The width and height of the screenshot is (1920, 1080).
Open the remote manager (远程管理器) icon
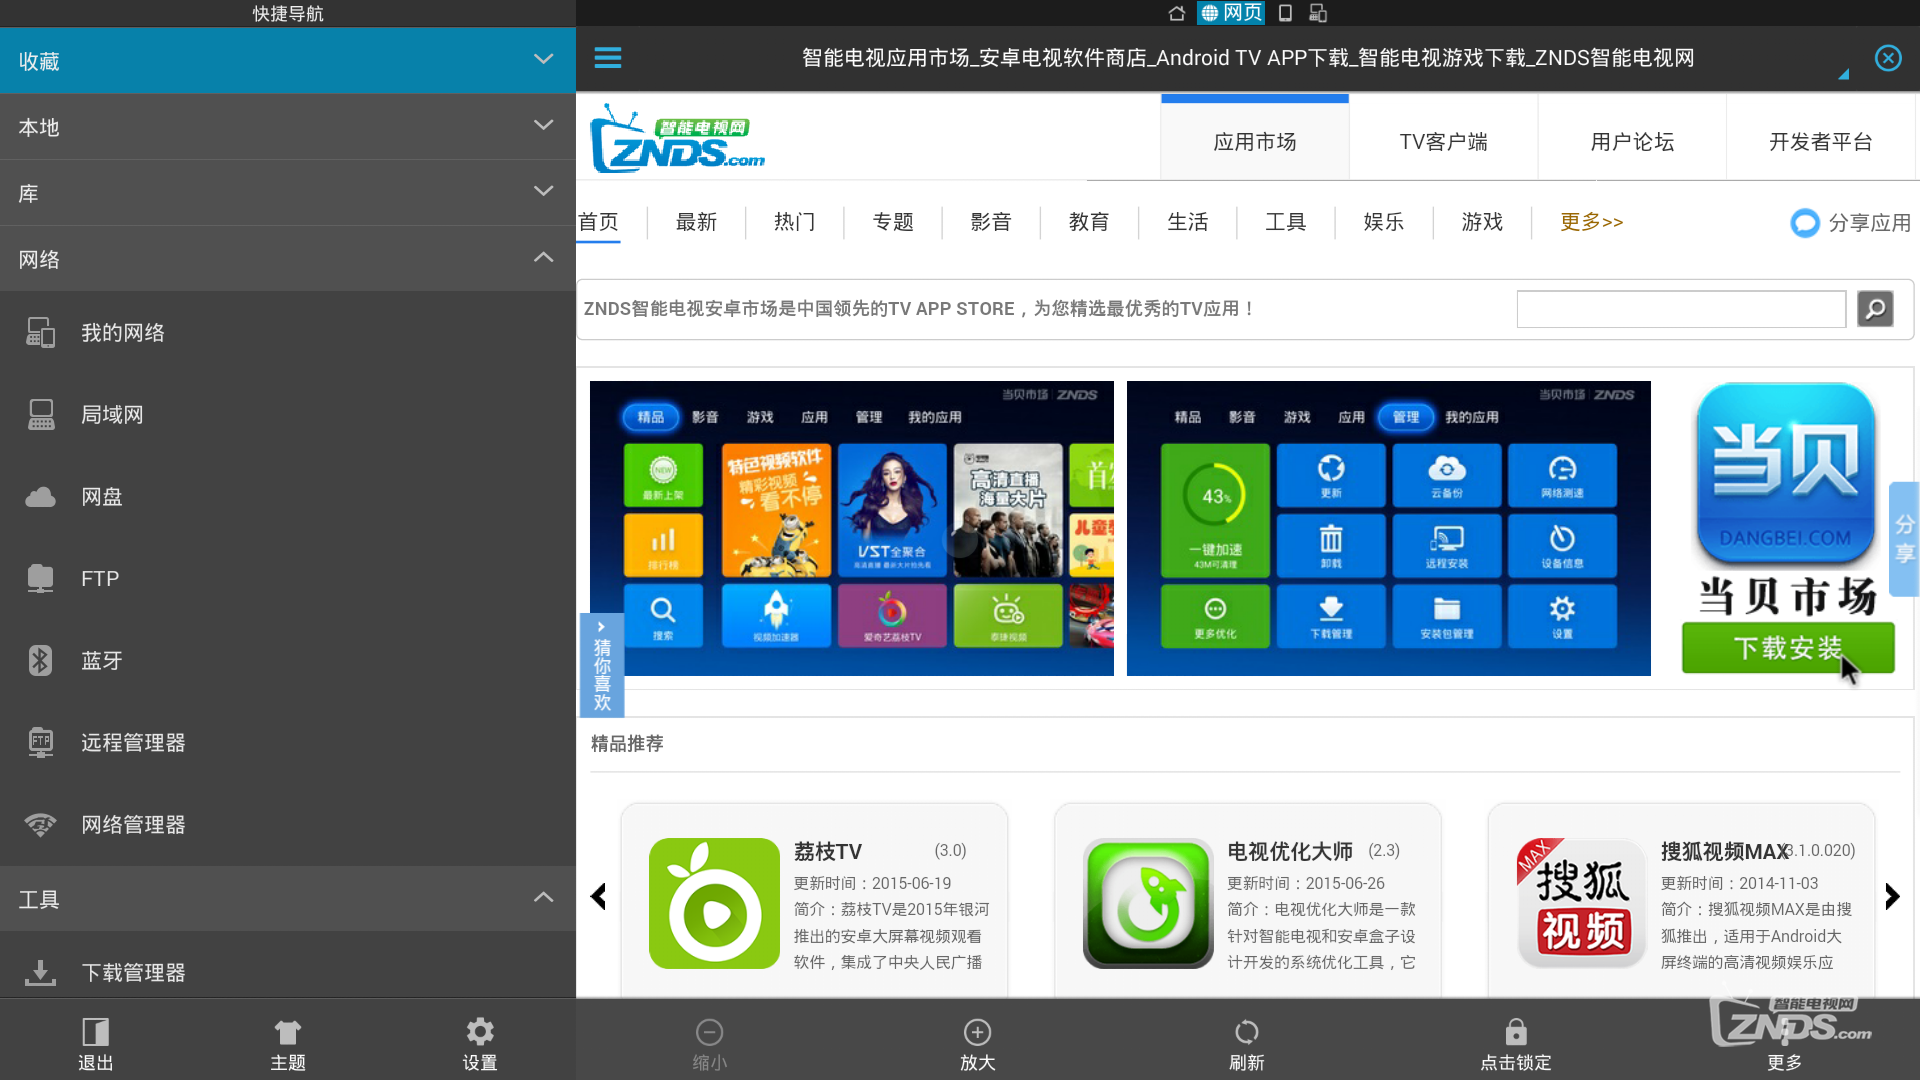40,742
